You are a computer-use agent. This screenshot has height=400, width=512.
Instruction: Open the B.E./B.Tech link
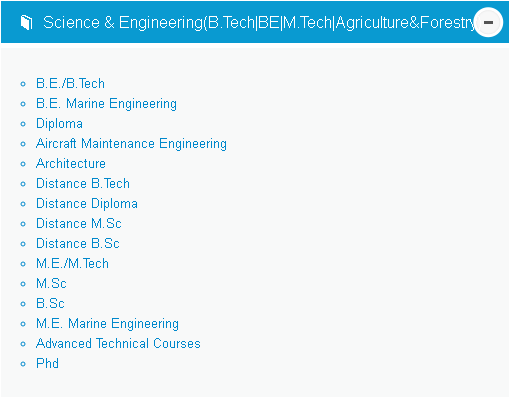(70, 83)
